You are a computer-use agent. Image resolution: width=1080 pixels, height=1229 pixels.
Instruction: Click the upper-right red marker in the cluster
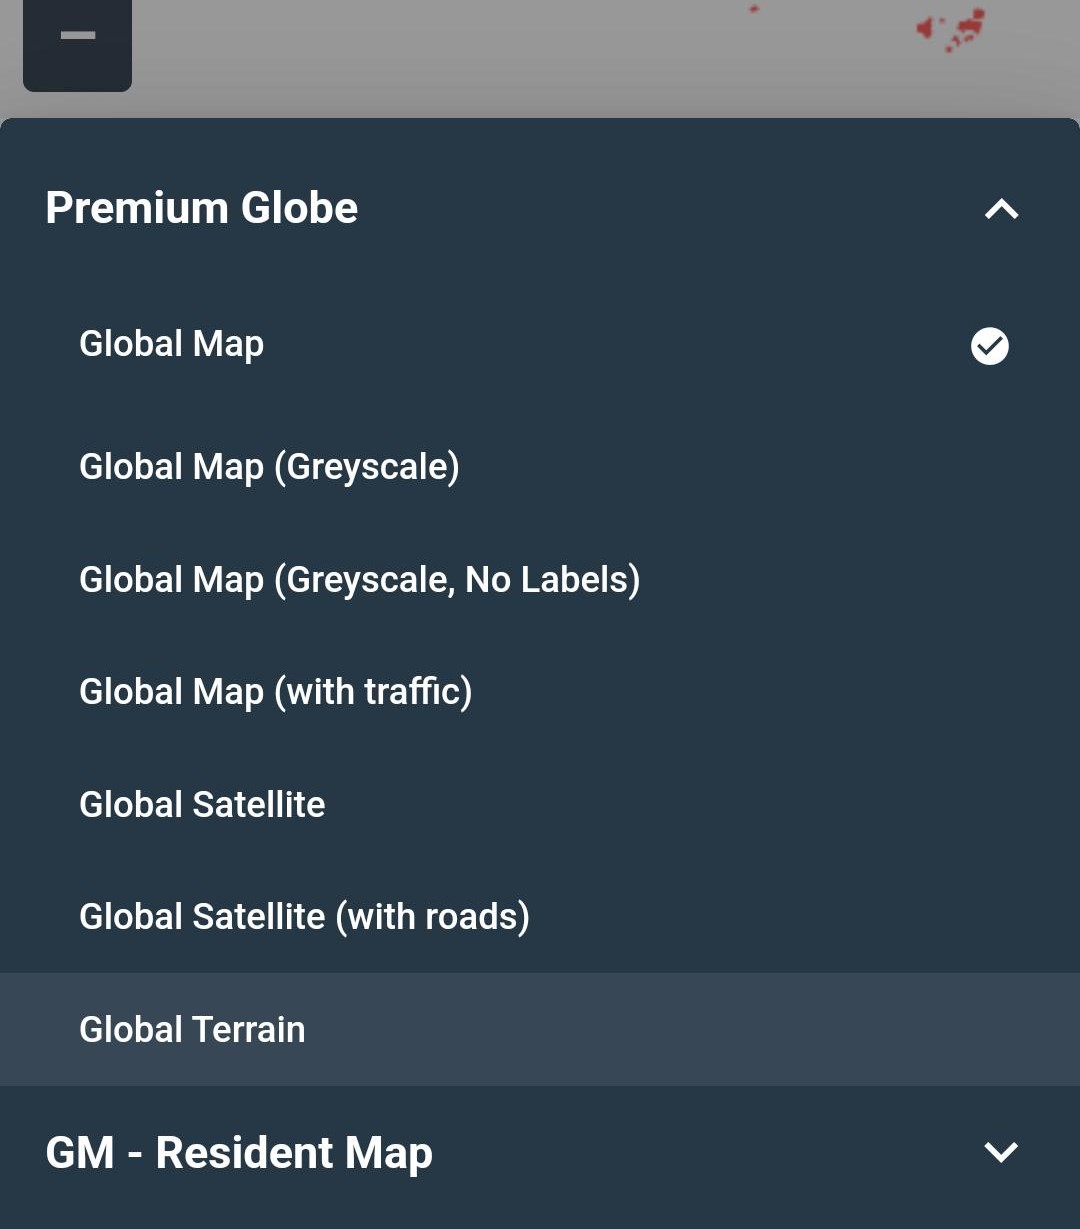click(977, 15)
